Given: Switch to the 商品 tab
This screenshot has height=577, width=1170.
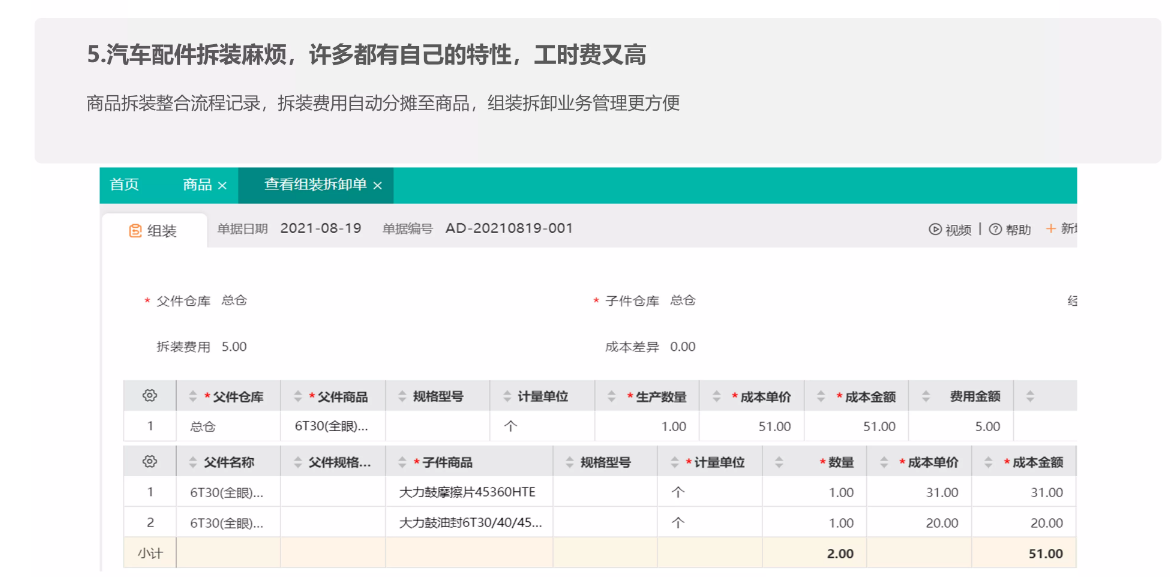Looking at the screenshot, I should pos(197,185).
